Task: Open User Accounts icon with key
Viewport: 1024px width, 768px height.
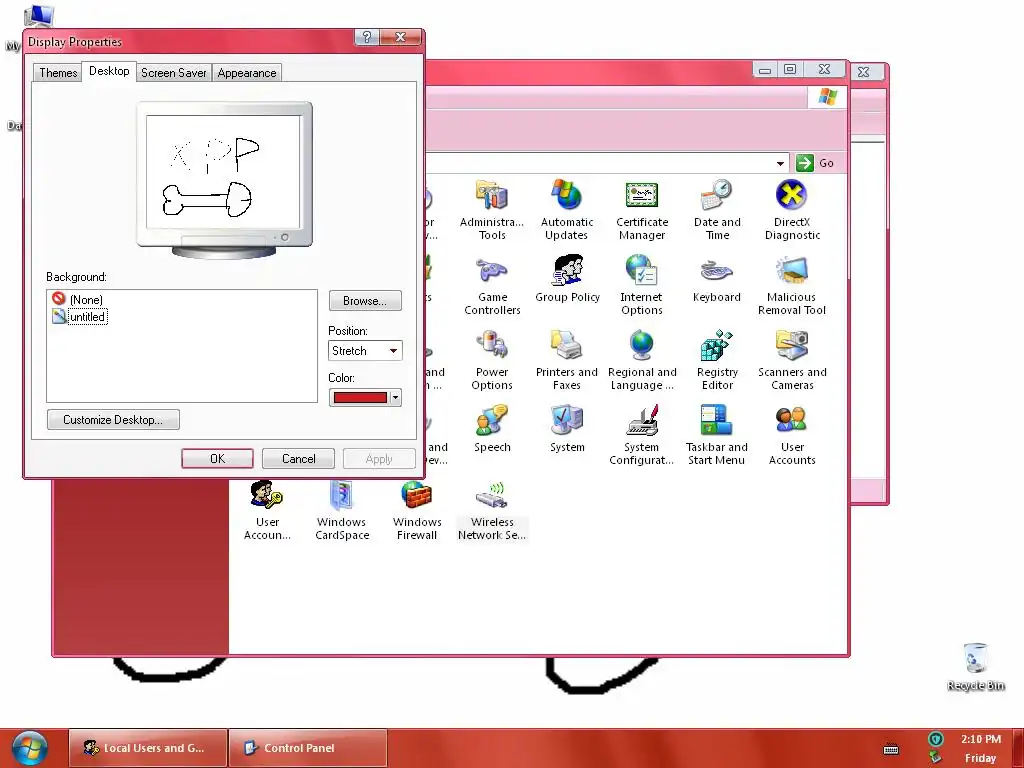Action: tap(267, 509)
